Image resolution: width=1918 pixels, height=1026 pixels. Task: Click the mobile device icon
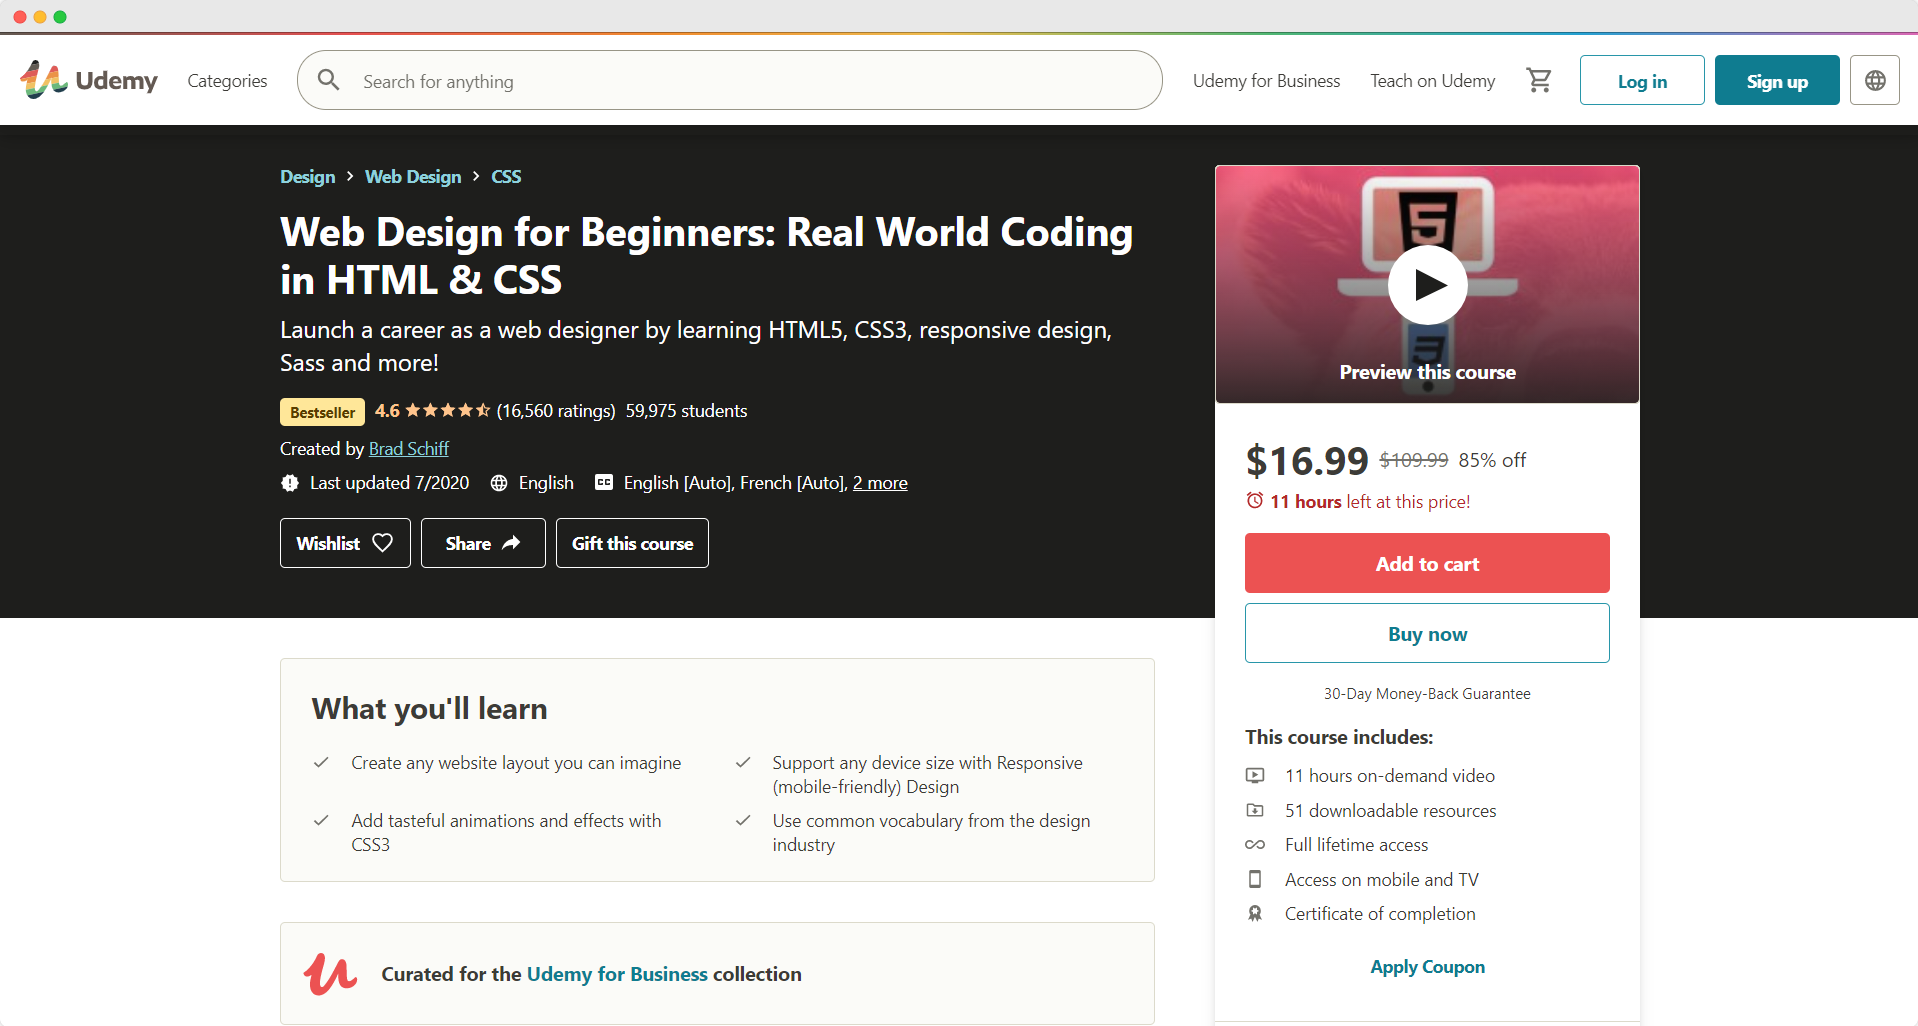click(1255, 879)
